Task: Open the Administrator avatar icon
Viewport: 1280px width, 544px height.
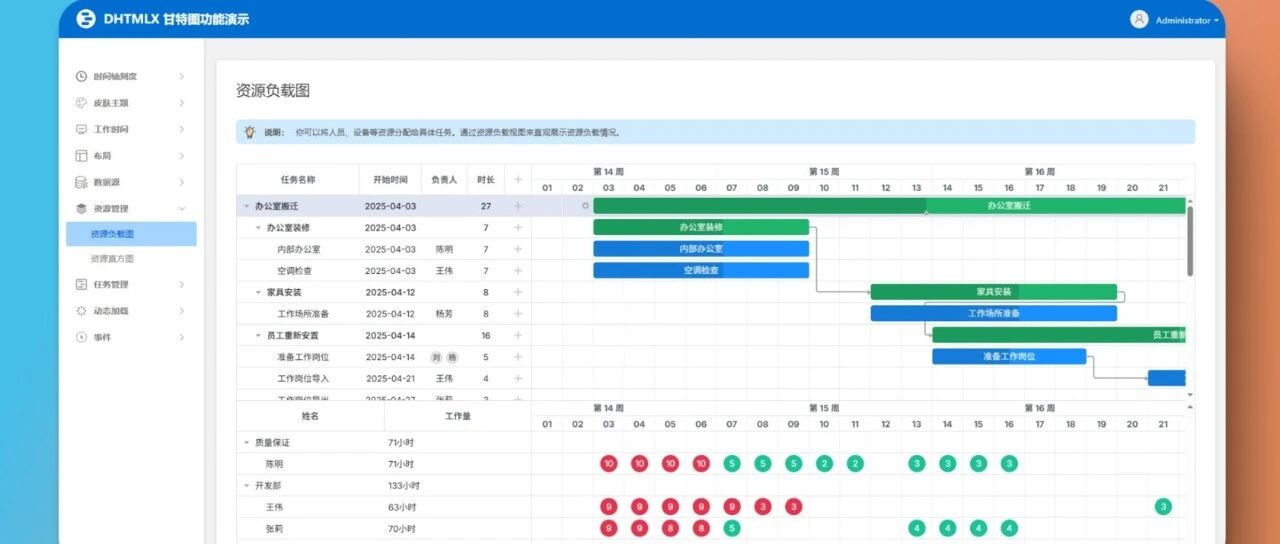Action: [1139, 19]
